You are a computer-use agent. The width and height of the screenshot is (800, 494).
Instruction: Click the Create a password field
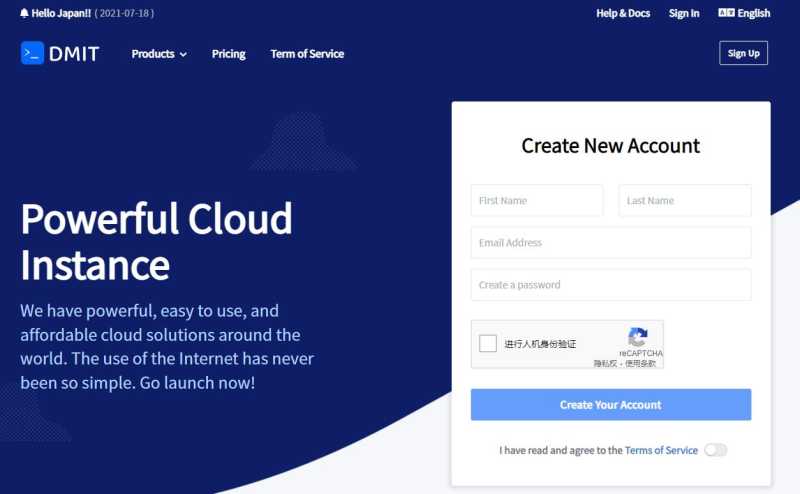(611, 285)
